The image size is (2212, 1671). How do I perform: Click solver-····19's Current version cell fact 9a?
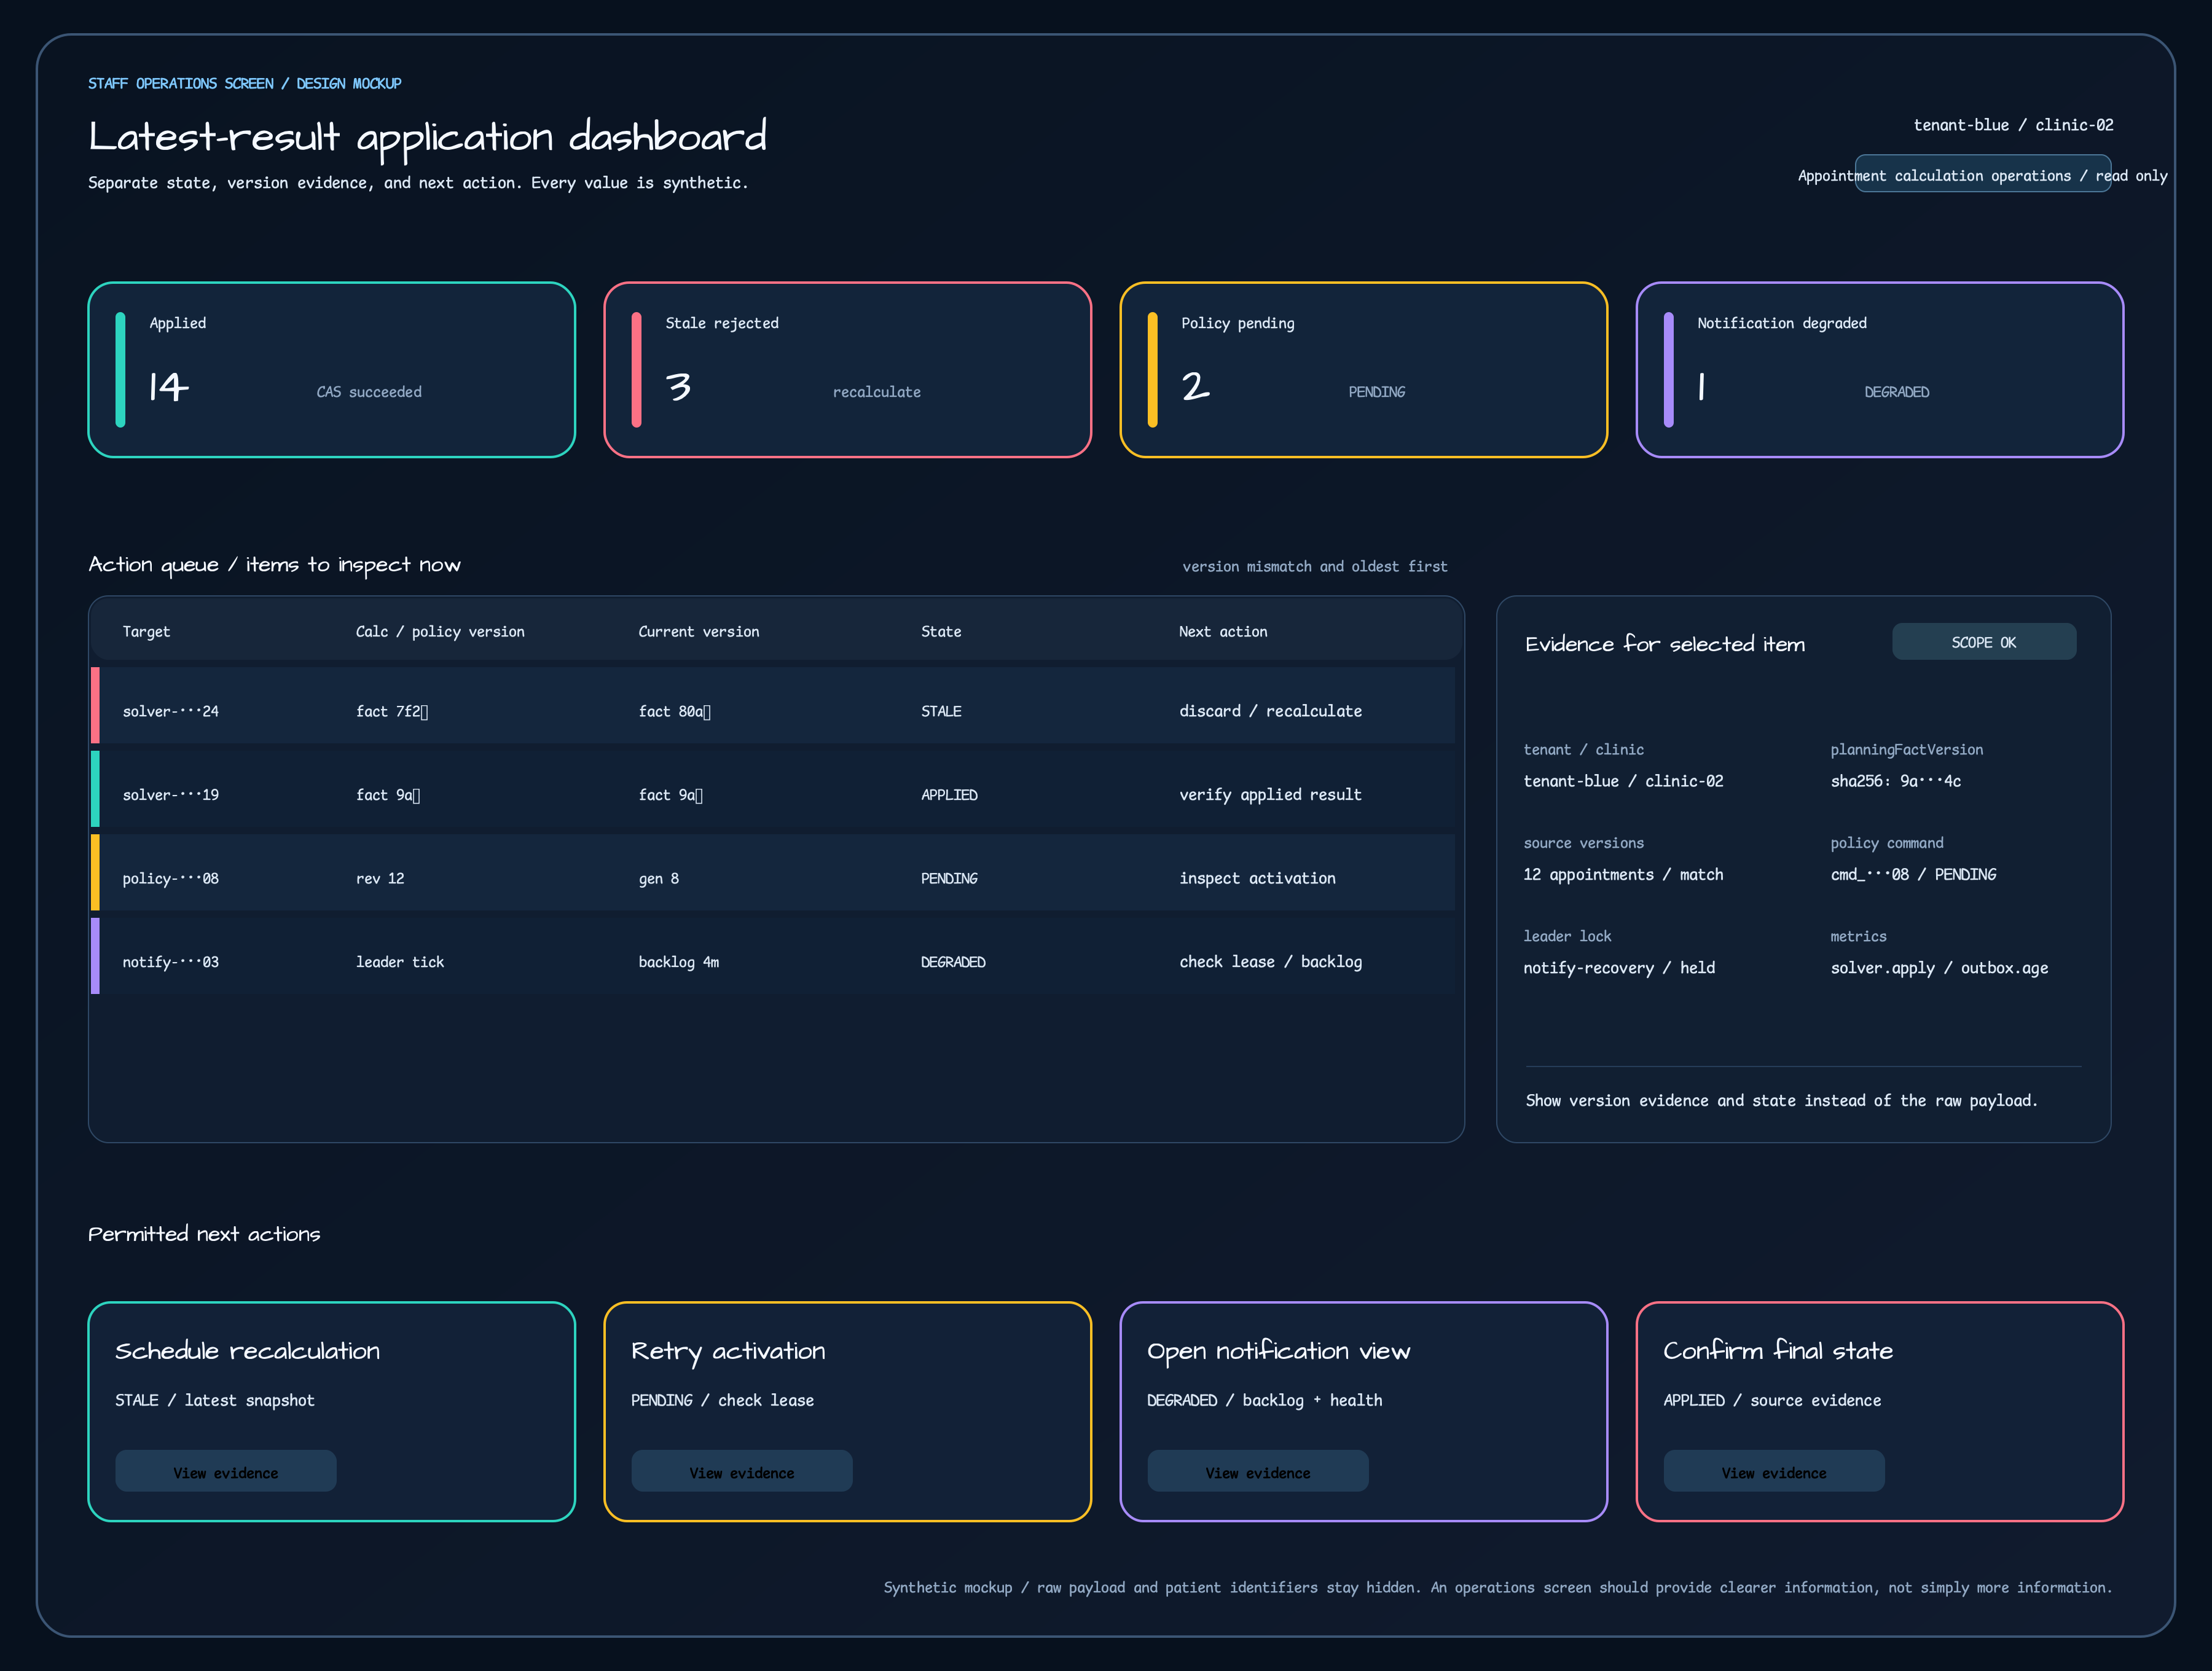pyautogui.click(x=671, y=795)
